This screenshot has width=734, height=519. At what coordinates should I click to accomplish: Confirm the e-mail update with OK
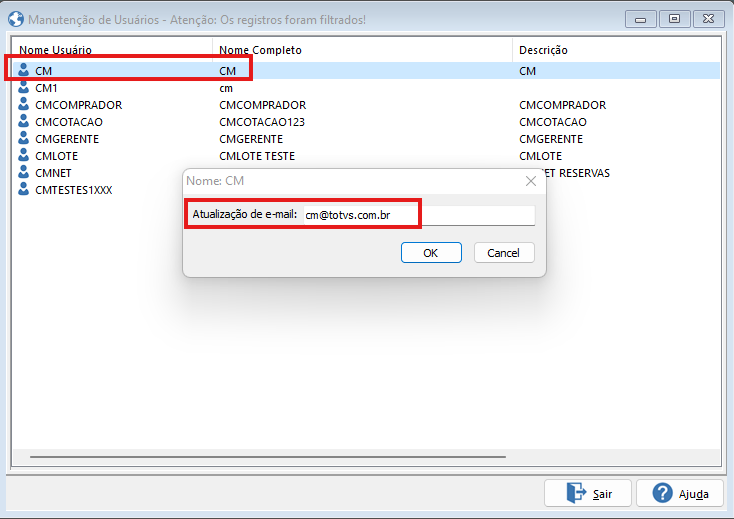tap(431, 253)
